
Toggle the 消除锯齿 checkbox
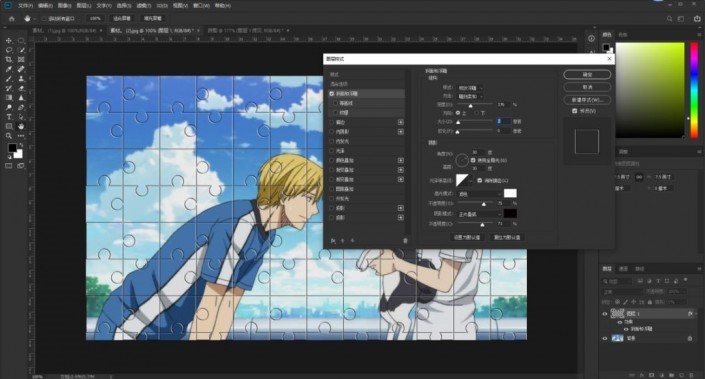[480, 180]
